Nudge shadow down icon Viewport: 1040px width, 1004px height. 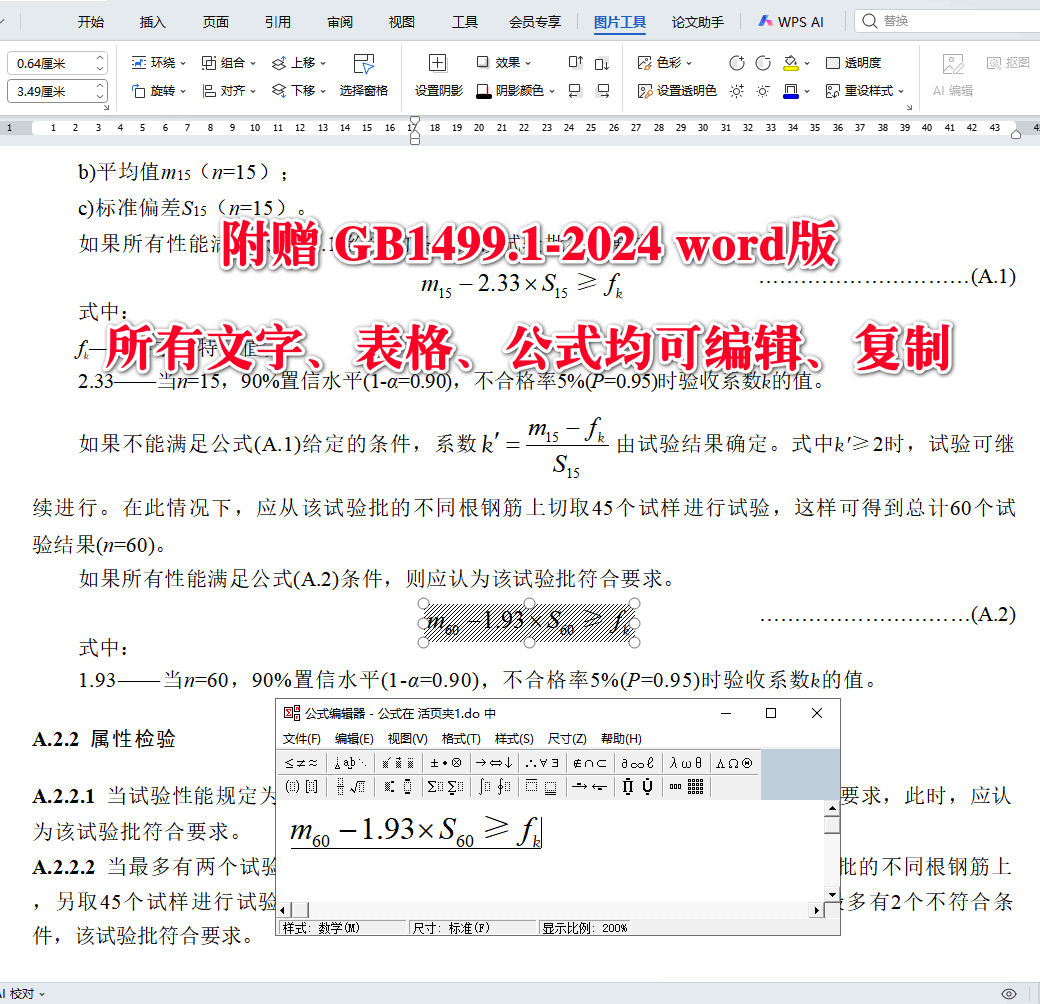602,64
